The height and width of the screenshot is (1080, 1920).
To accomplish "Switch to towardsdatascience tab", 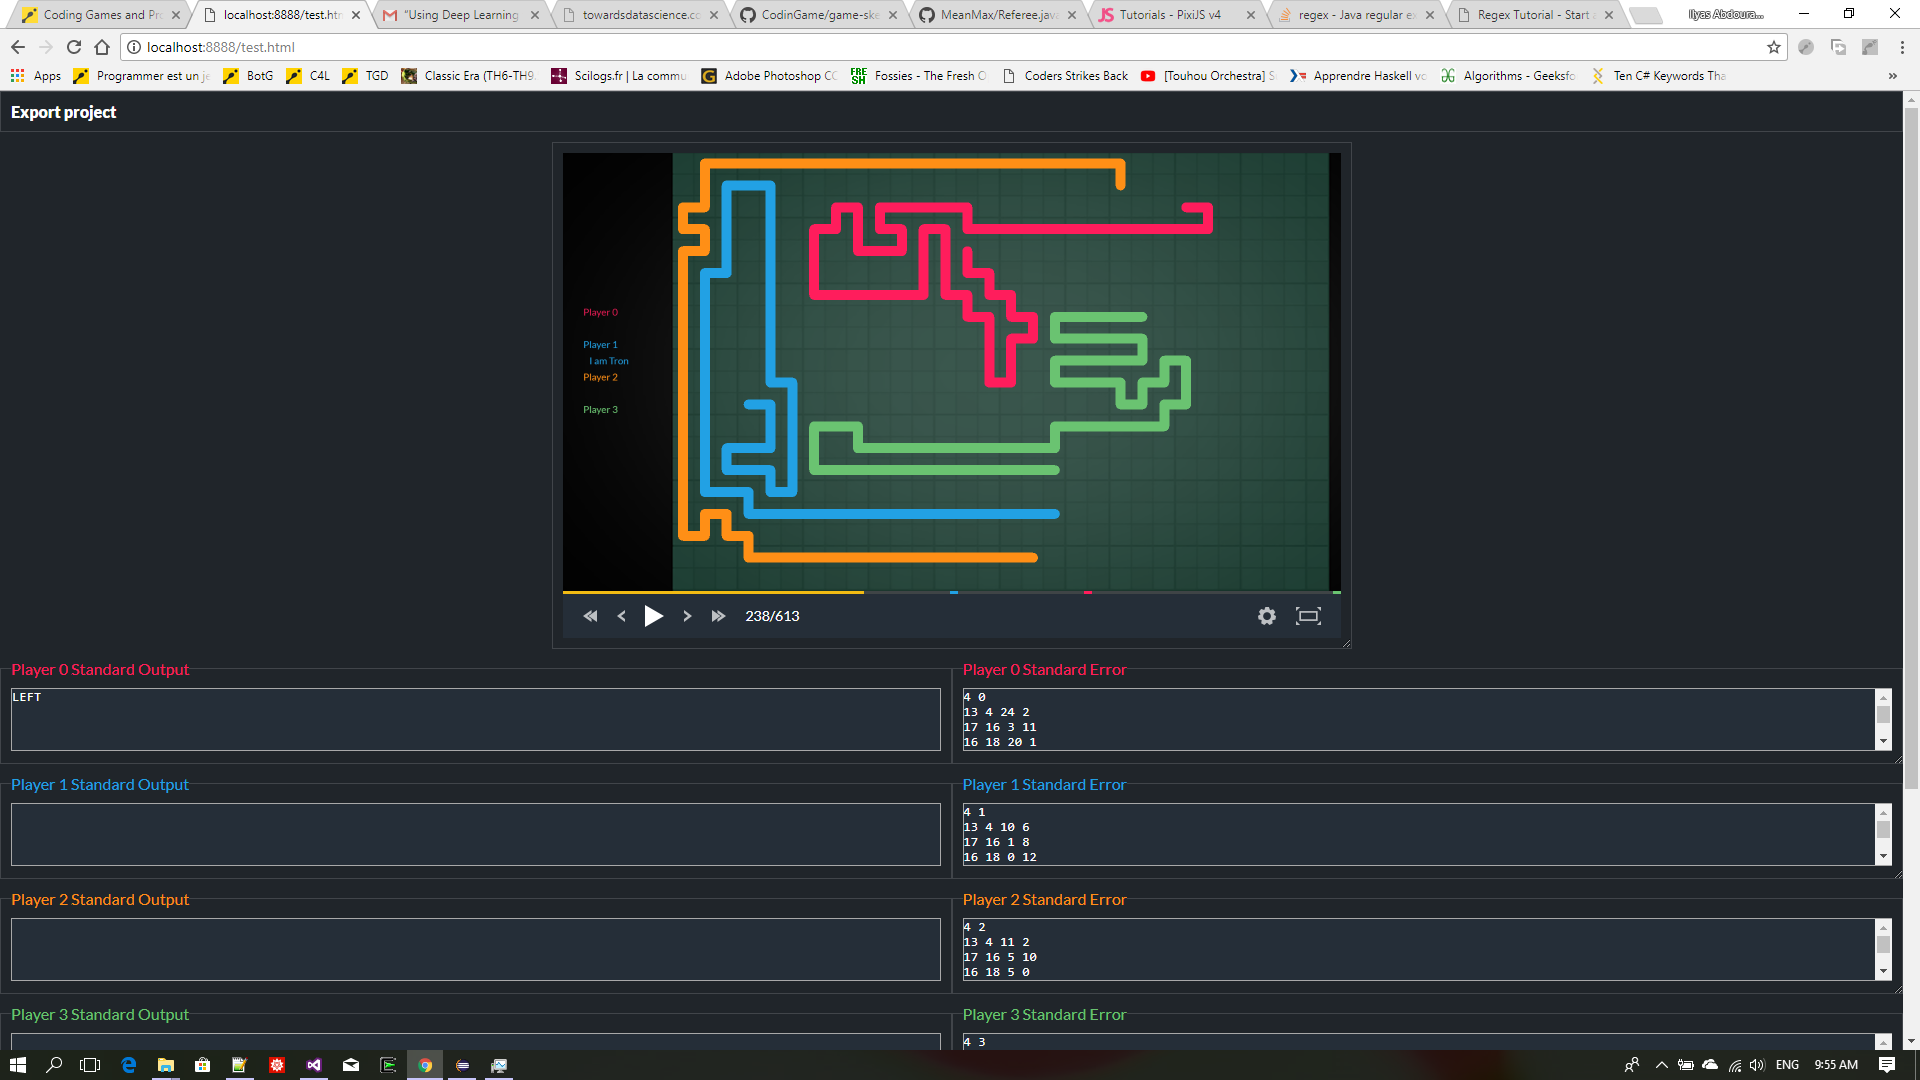I will point(640,15).
